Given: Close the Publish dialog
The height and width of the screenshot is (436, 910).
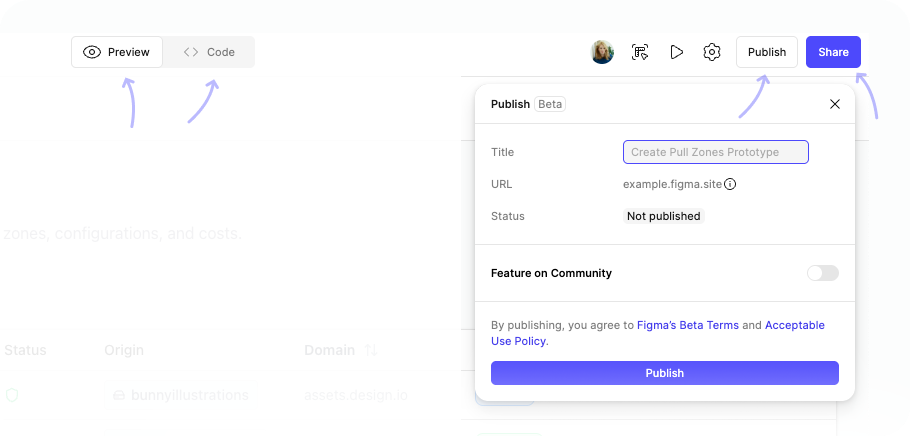Looking at the screenshot, I should (x=835, y=104).
